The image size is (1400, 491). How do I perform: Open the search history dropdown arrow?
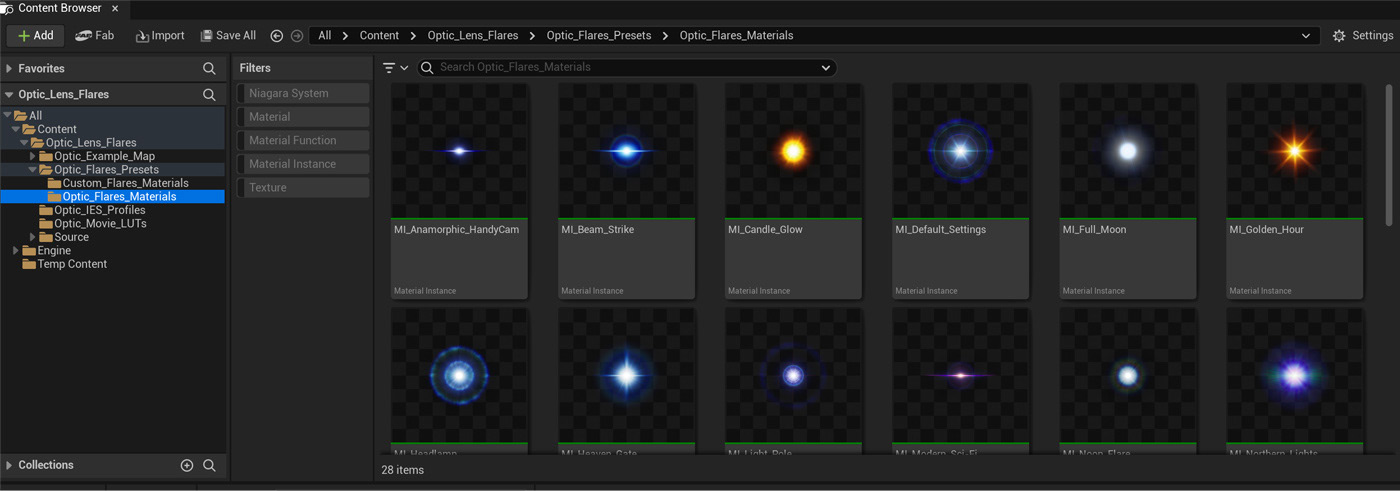tap(826, 68)
